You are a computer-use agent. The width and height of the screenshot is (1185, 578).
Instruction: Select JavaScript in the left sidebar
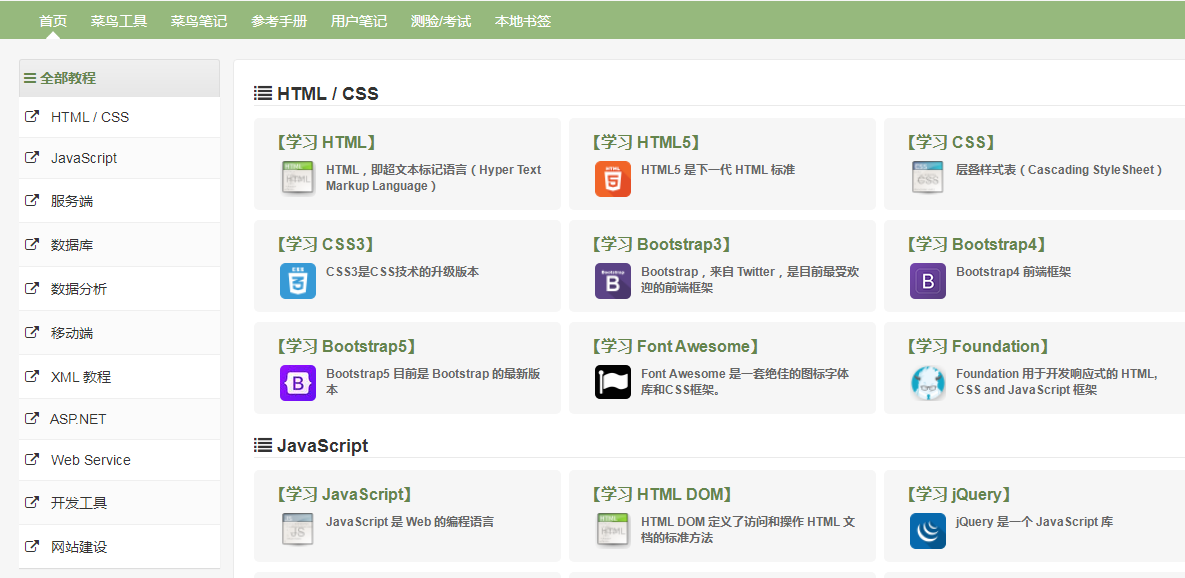point(84,158)
